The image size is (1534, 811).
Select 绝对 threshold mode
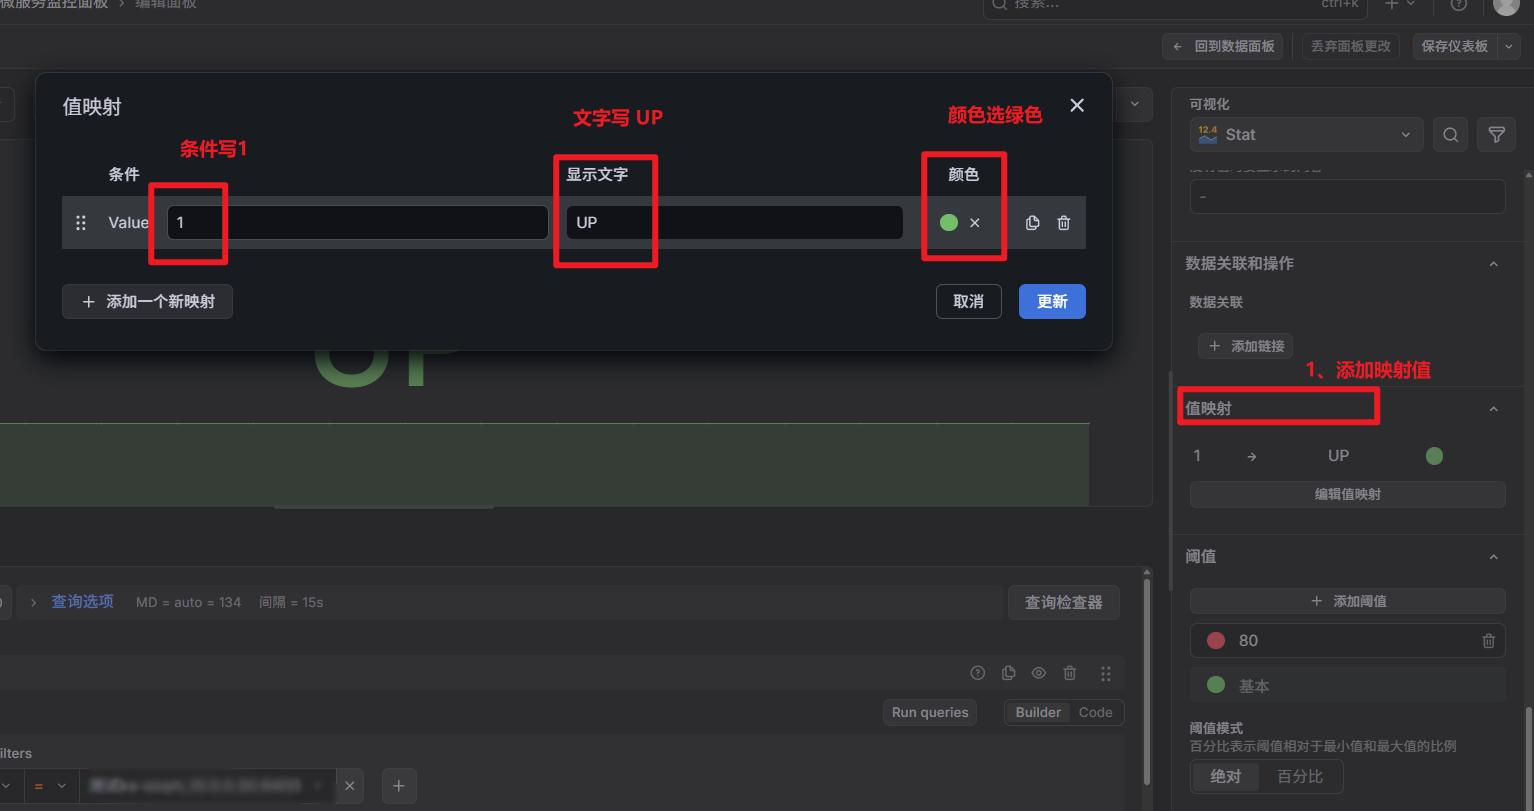pyautogui.click(x=1225, y=776)
